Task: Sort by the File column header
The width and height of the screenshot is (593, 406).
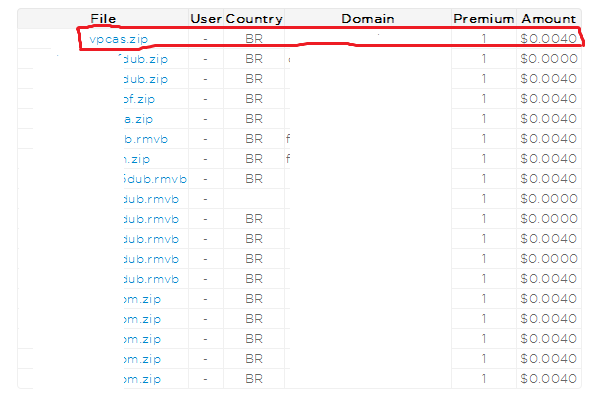Action: point(103,19)
